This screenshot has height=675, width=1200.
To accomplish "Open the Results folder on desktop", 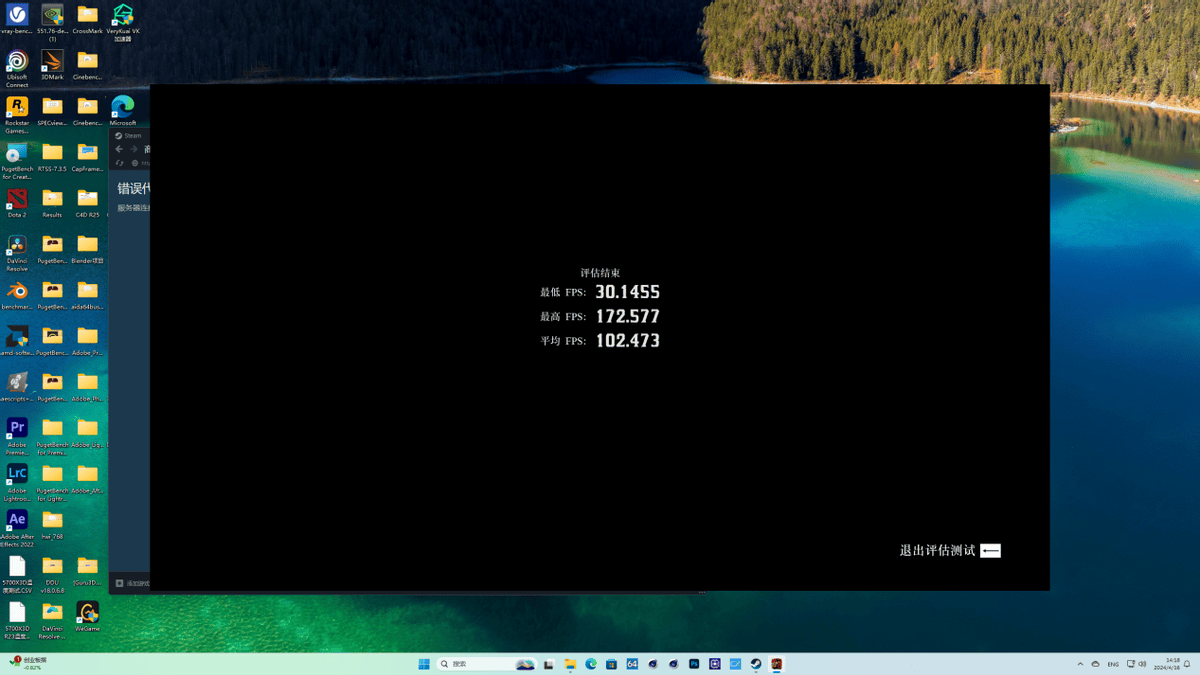I will (x=52, y=199).
